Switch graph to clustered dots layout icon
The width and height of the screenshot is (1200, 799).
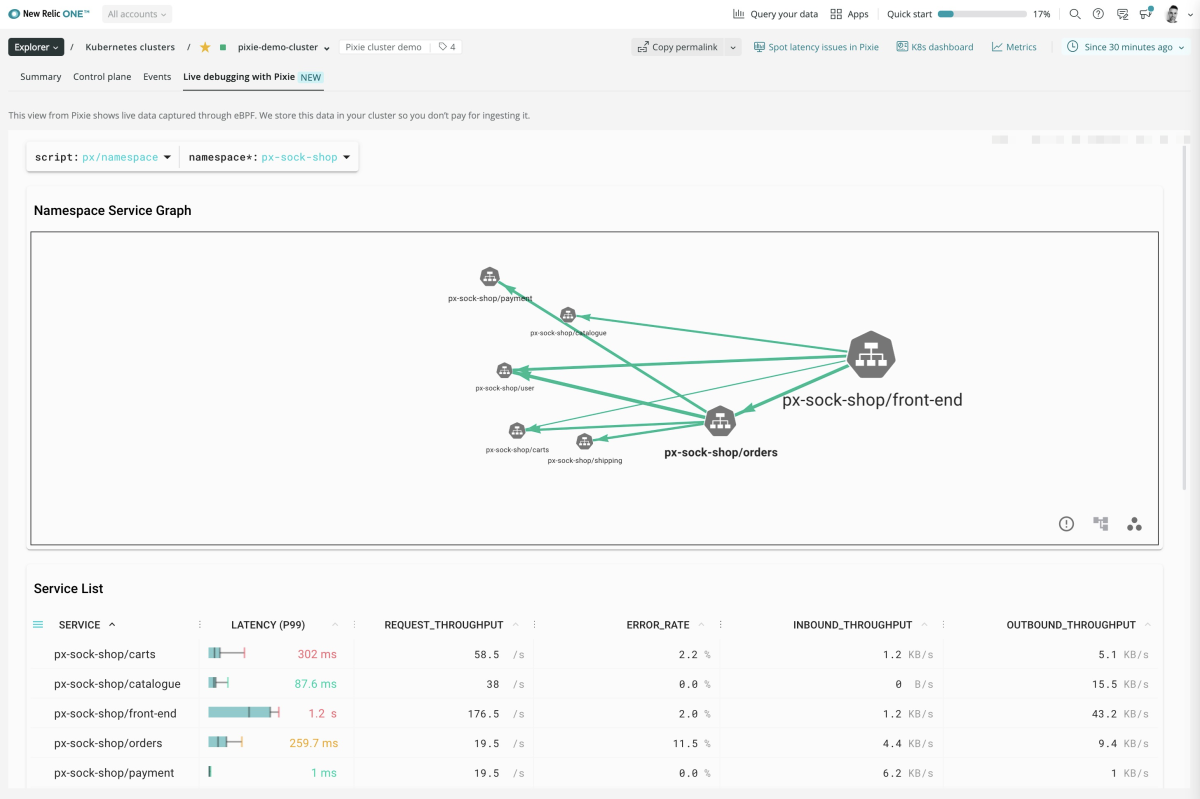1134,524
